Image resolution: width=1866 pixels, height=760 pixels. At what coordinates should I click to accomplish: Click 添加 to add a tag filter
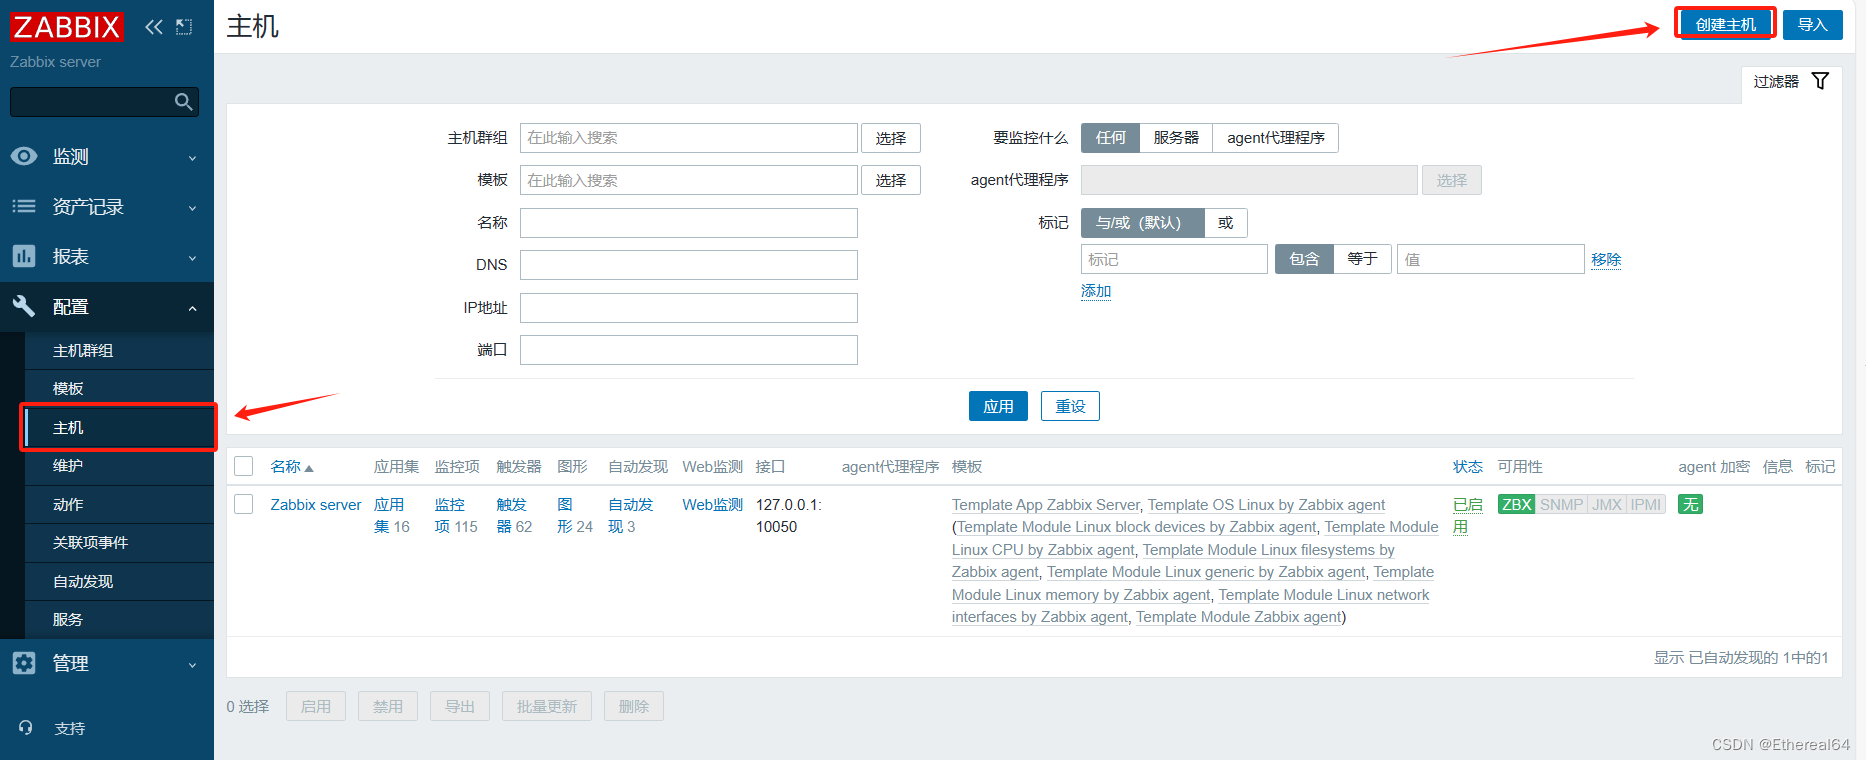1096,291
